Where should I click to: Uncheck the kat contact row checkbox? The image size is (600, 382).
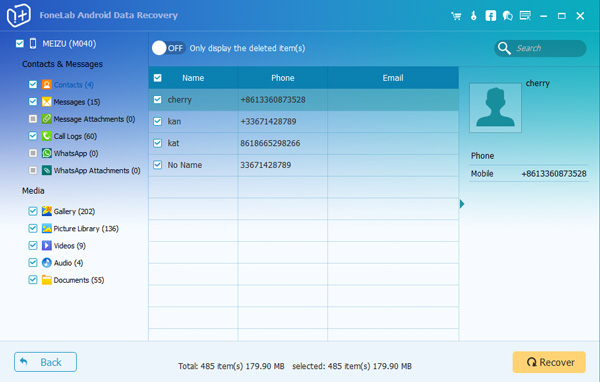pos(158,143)
